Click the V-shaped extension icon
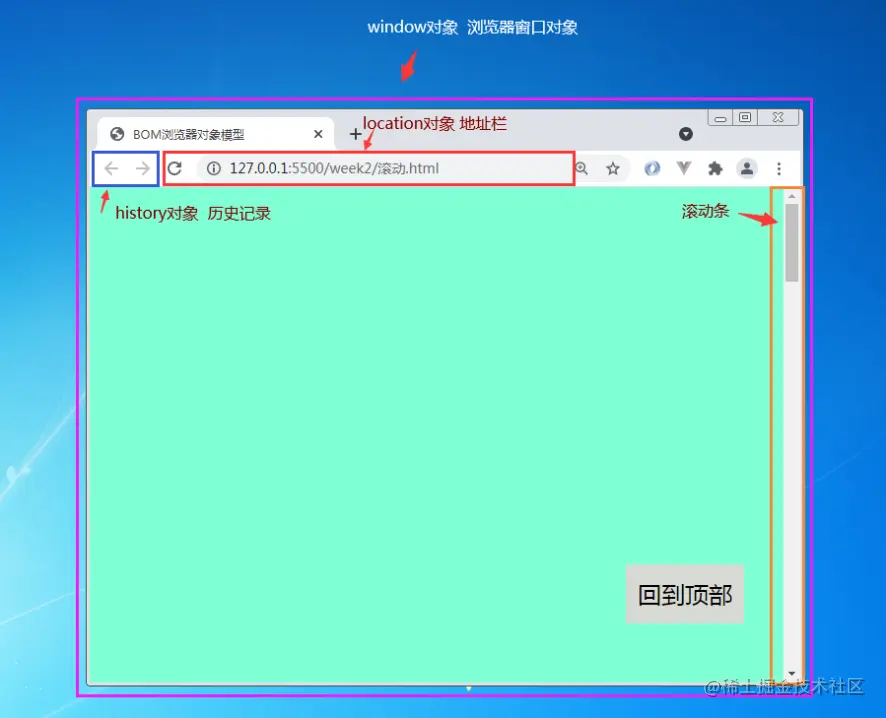The image size is (886, 718). coord(684,168)
